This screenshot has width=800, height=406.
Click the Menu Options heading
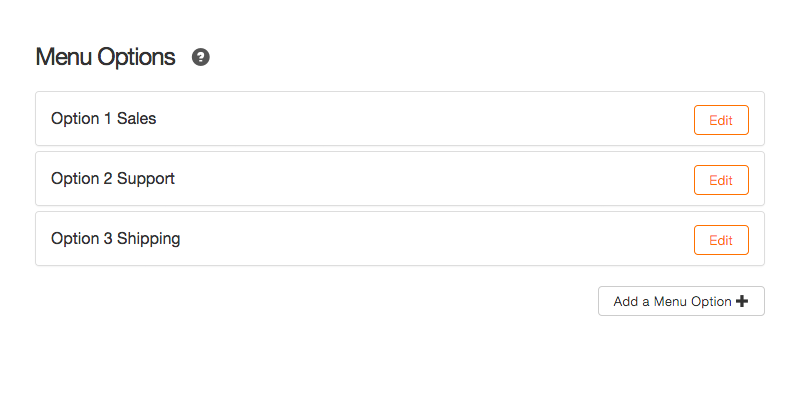pos(106,57)
